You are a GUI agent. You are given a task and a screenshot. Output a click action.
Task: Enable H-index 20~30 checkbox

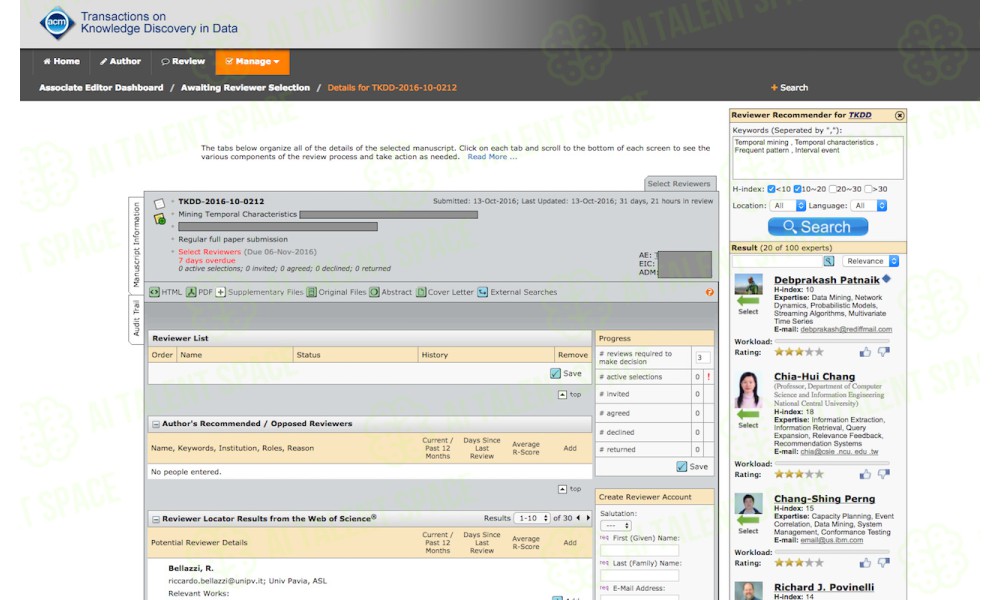coord(832,189)
